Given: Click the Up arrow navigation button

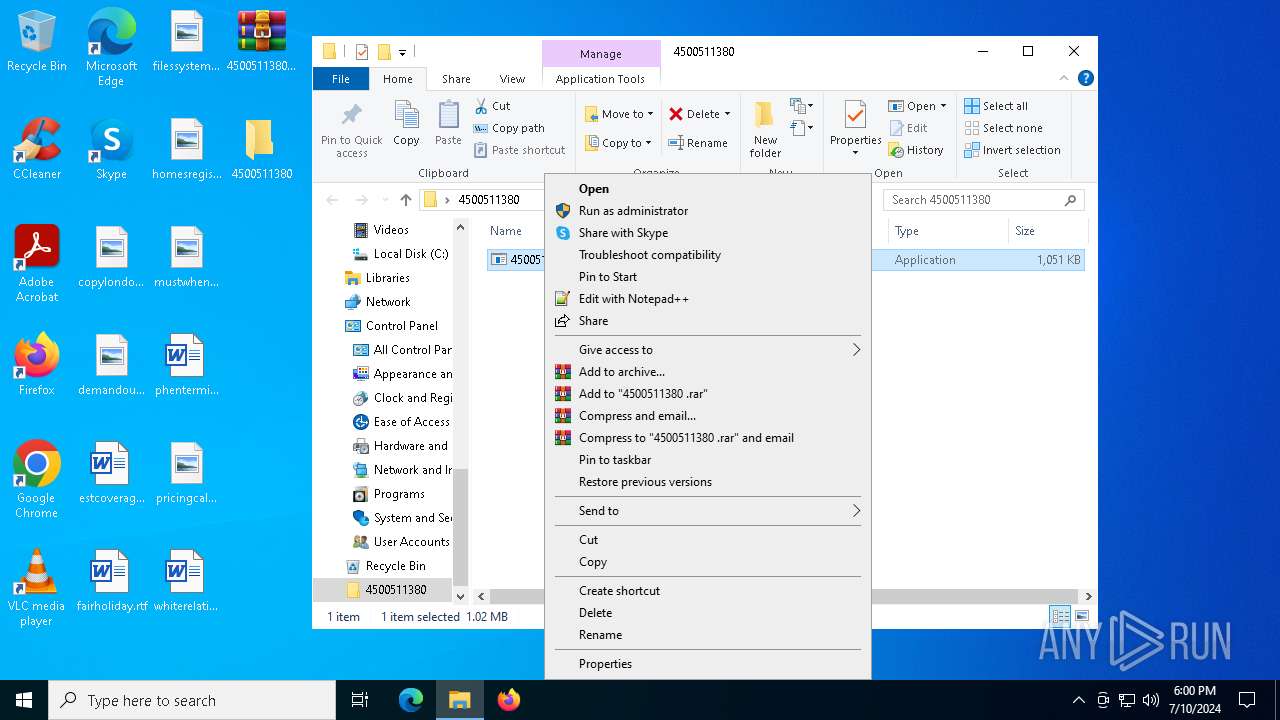Looking at the screenshot, I should click(405, 200).
